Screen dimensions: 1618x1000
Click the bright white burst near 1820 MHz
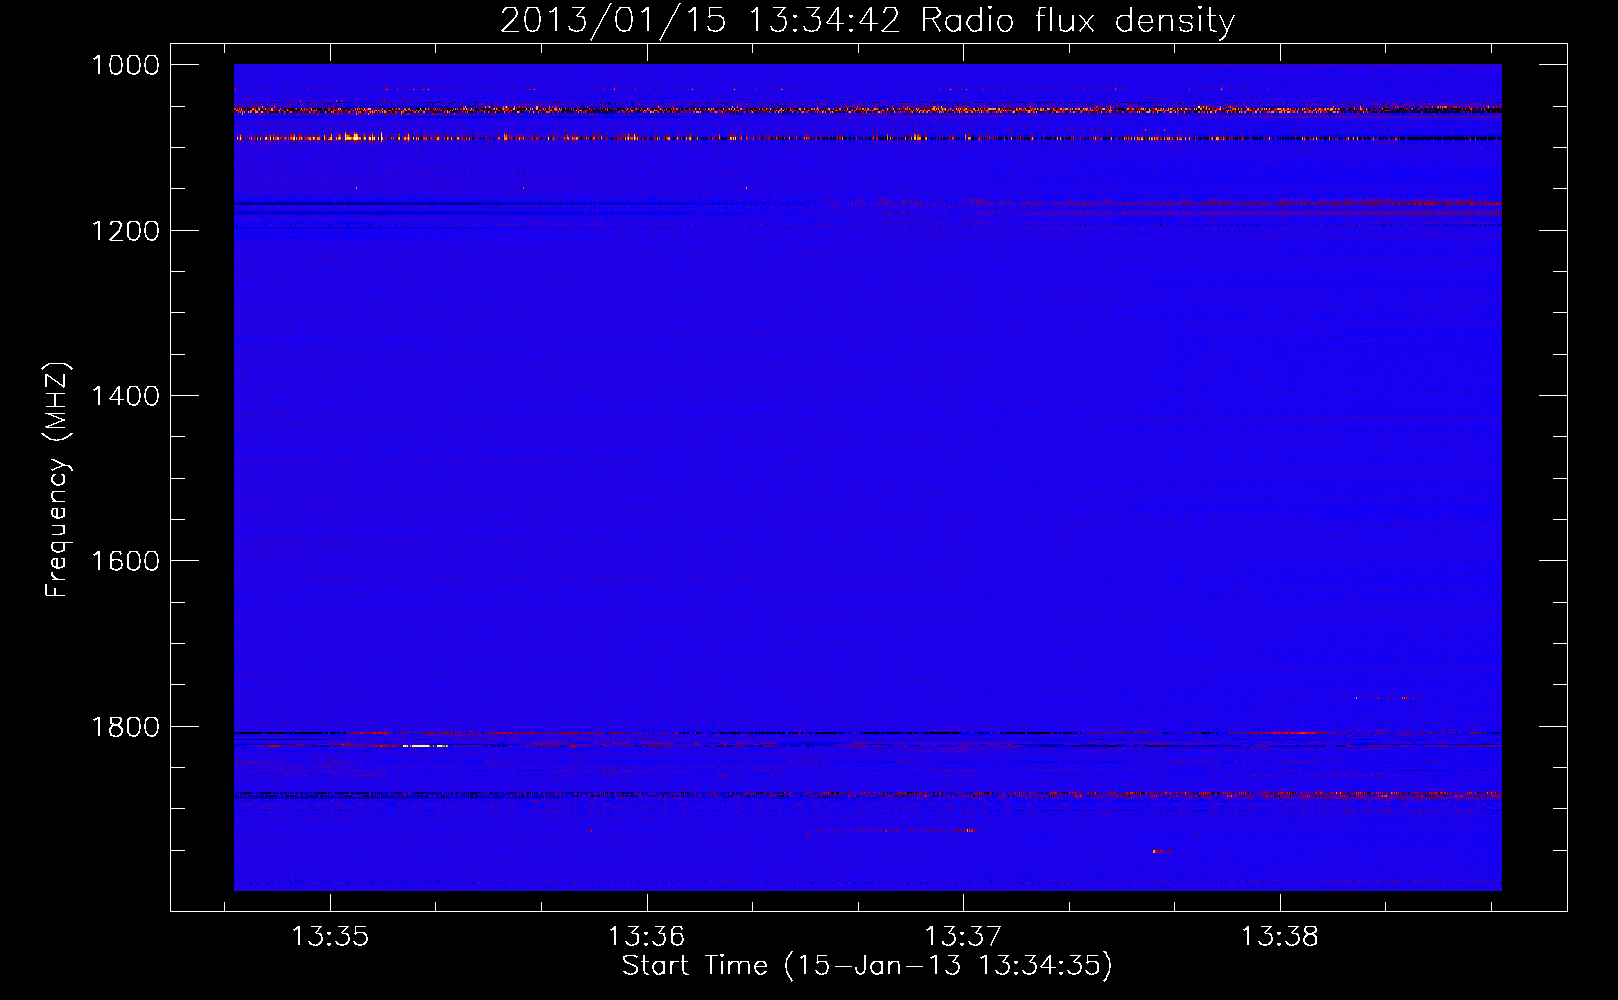pyautogui.click(x=424, y=746)
